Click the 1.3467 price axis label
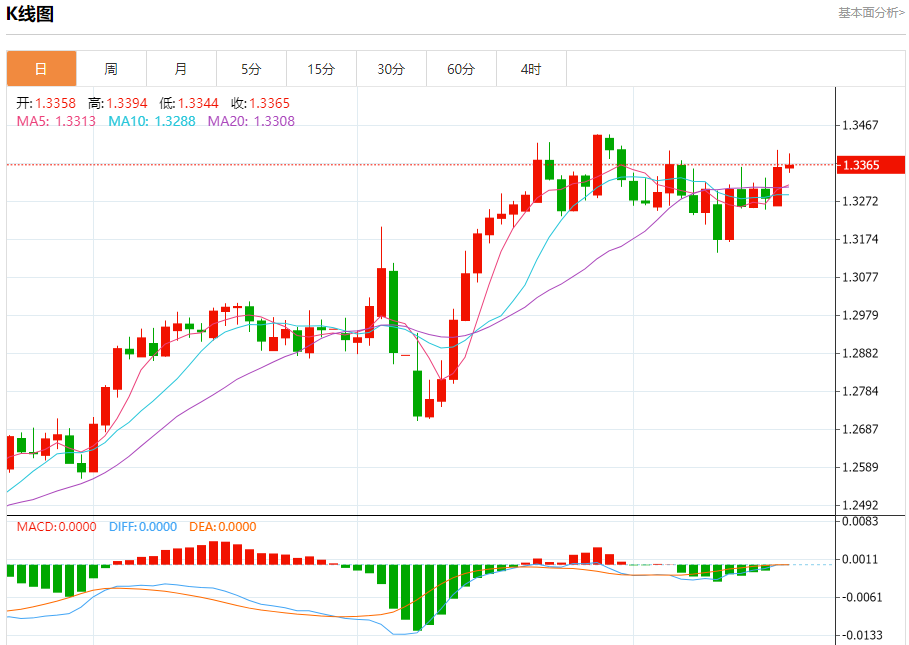The width and height of the screenshot is (909, 645). (860, 125)
